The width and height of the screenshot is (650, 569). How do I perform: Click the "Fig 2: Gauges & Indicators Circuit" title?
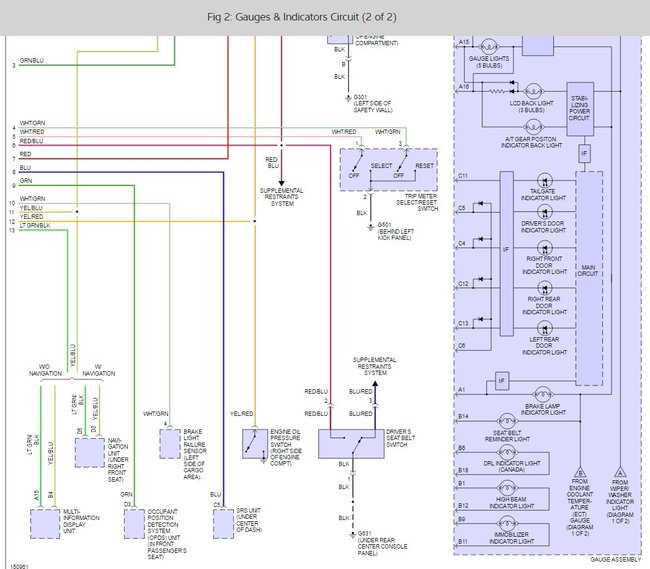[301, 17]
